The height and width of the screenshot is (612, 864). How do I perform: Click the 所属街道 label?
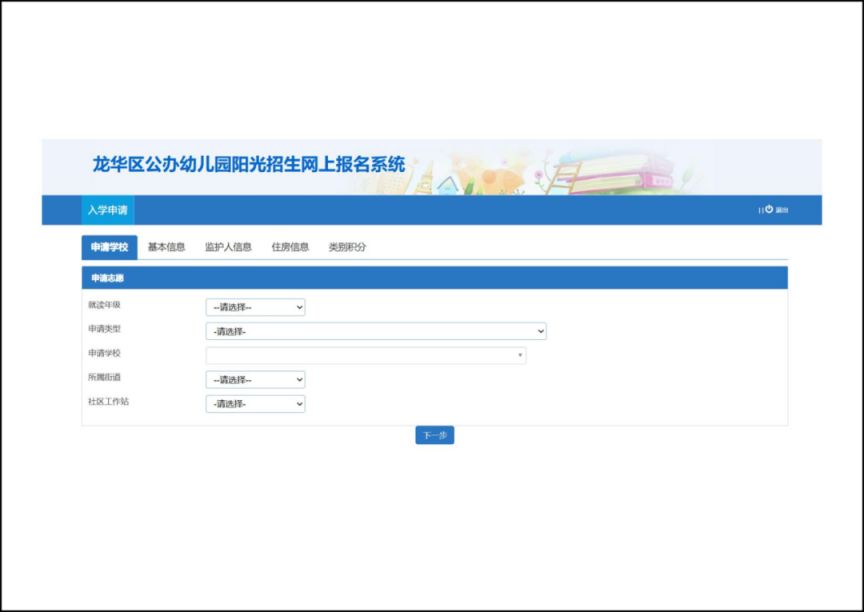click(x=104, y=377)
